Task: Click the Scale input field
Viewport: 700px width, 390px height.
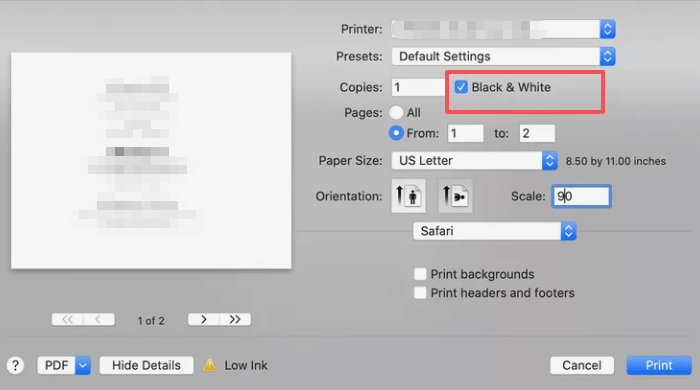Action: [x=581, y=196]
